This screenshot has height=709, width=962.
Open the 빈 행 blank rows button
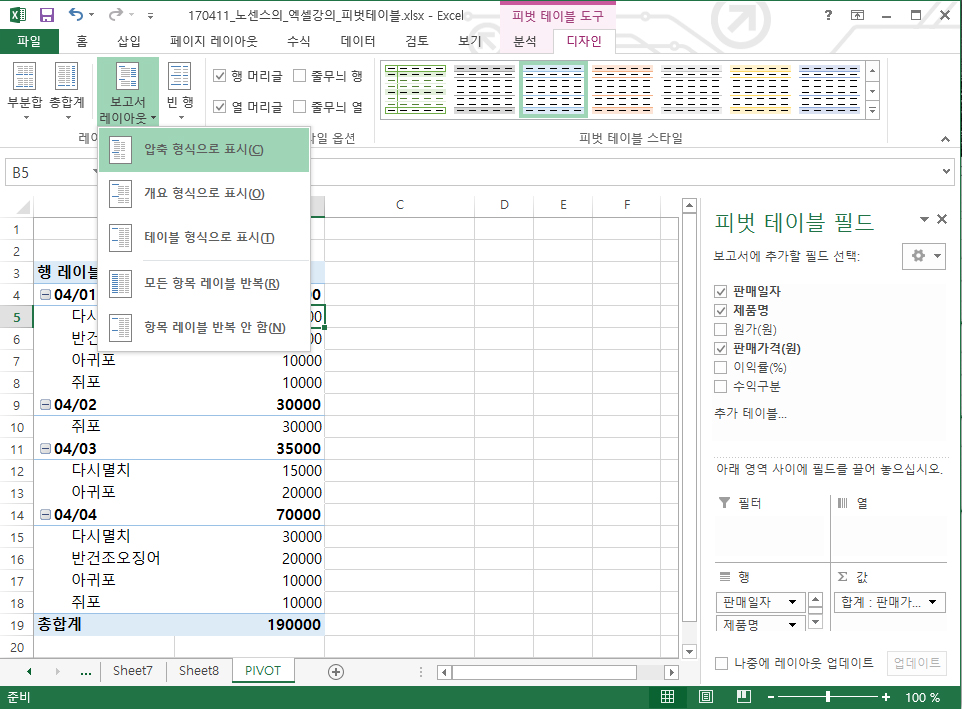(180, 91)
